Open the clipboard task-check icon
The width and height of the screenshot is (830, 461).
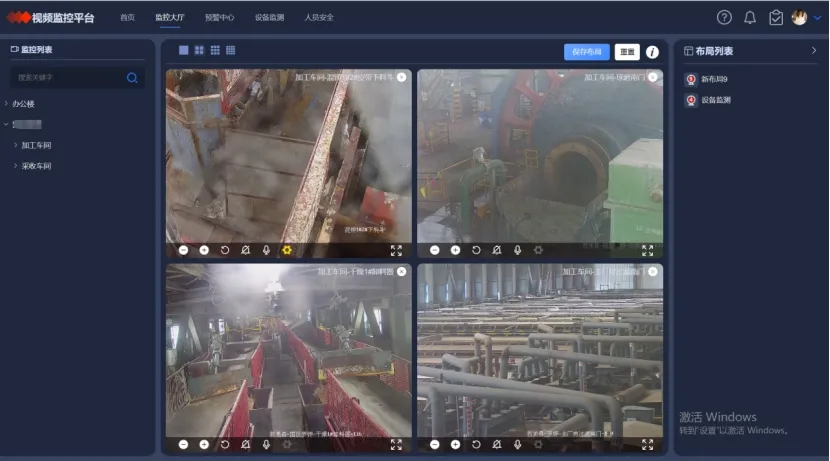776,17
